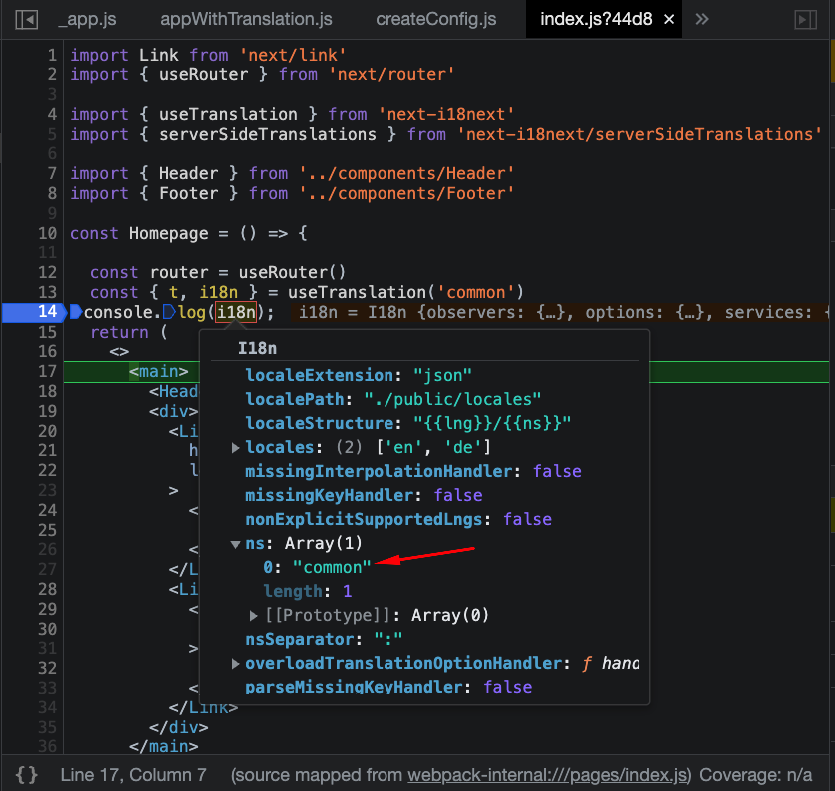Show more tabs with the double chevron

click(x=702, y=20)
